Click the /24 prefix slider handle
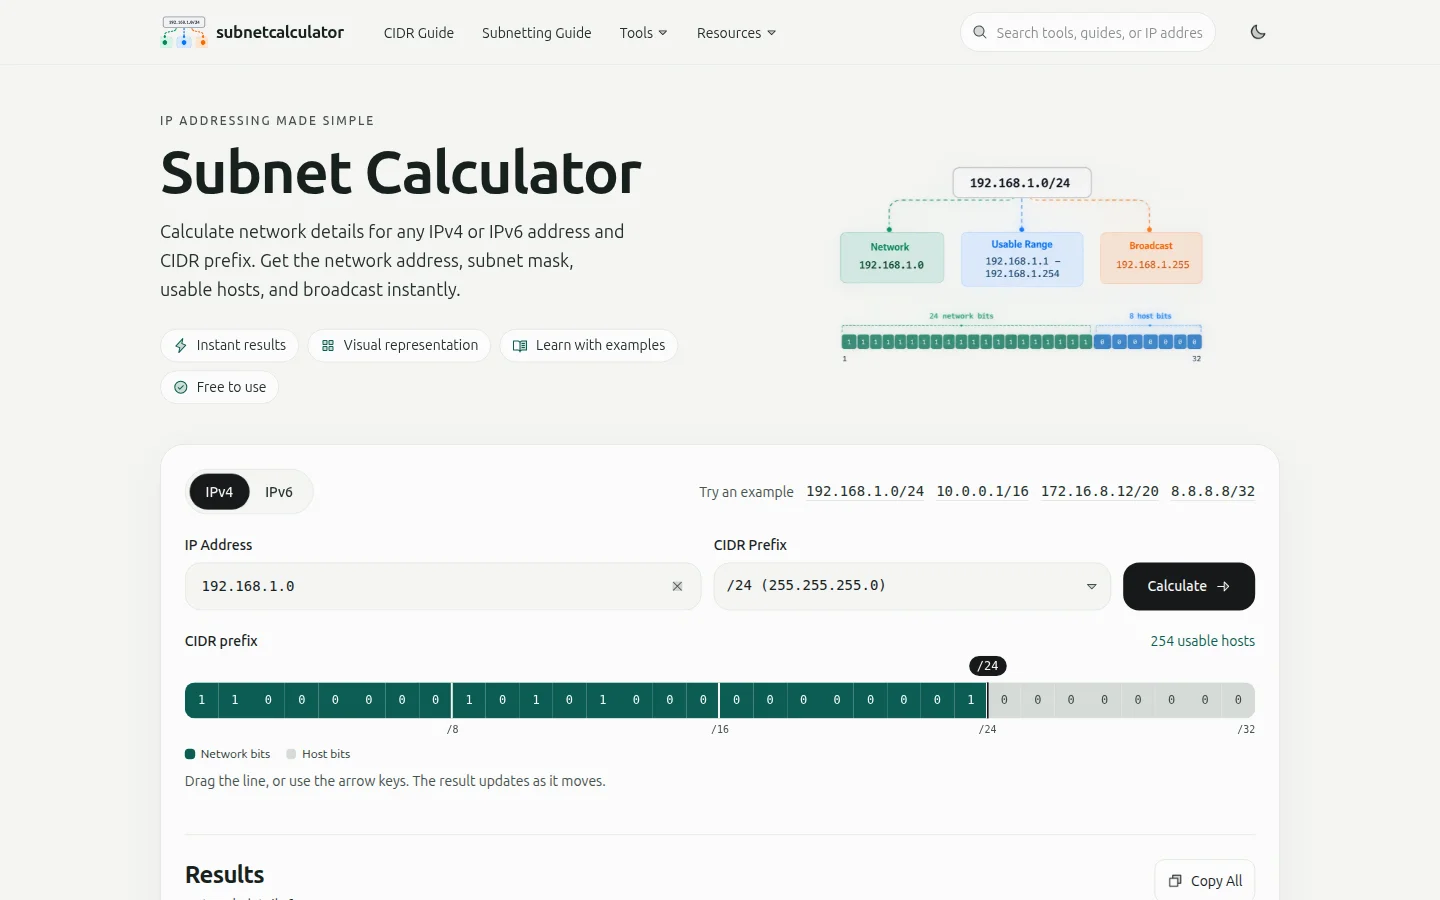The image size is (1440, 900). pos(988,666)
